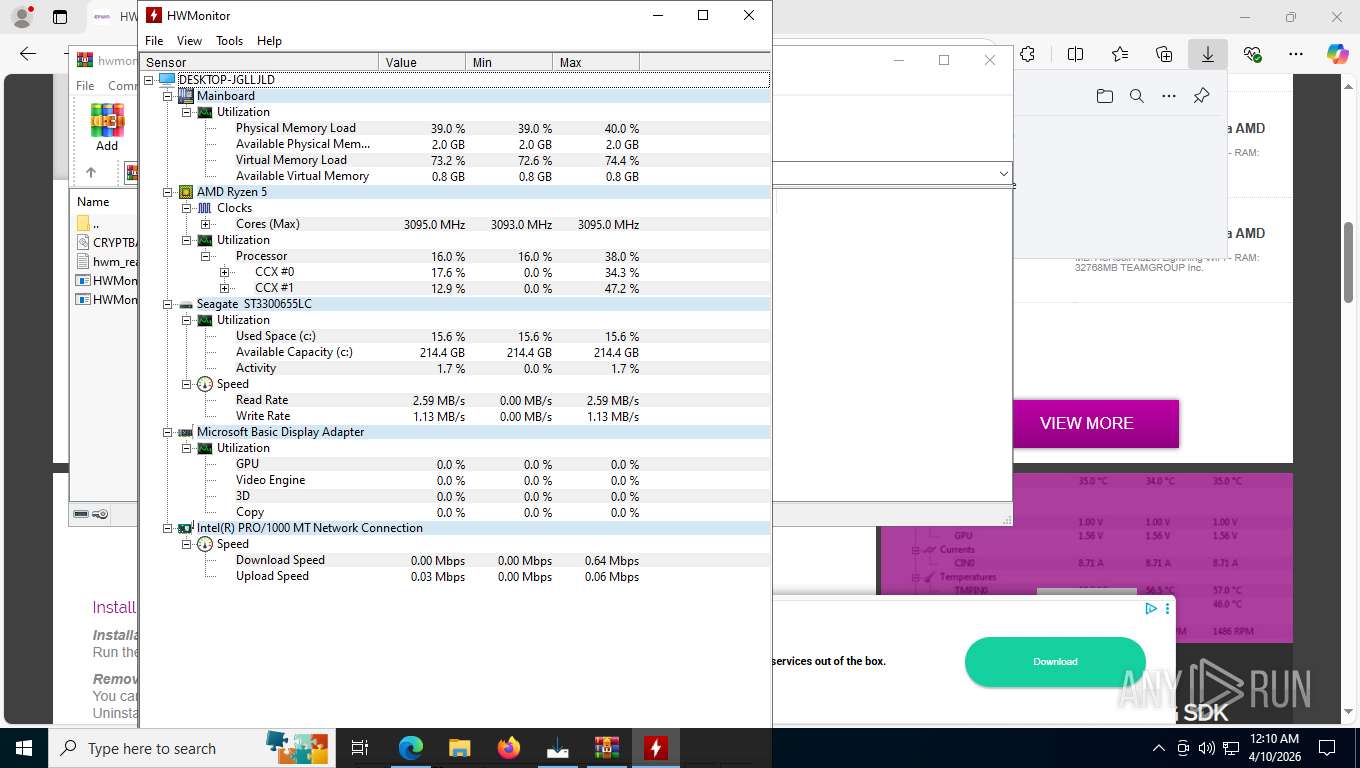Click the Value column header

[x=422, y=62]
